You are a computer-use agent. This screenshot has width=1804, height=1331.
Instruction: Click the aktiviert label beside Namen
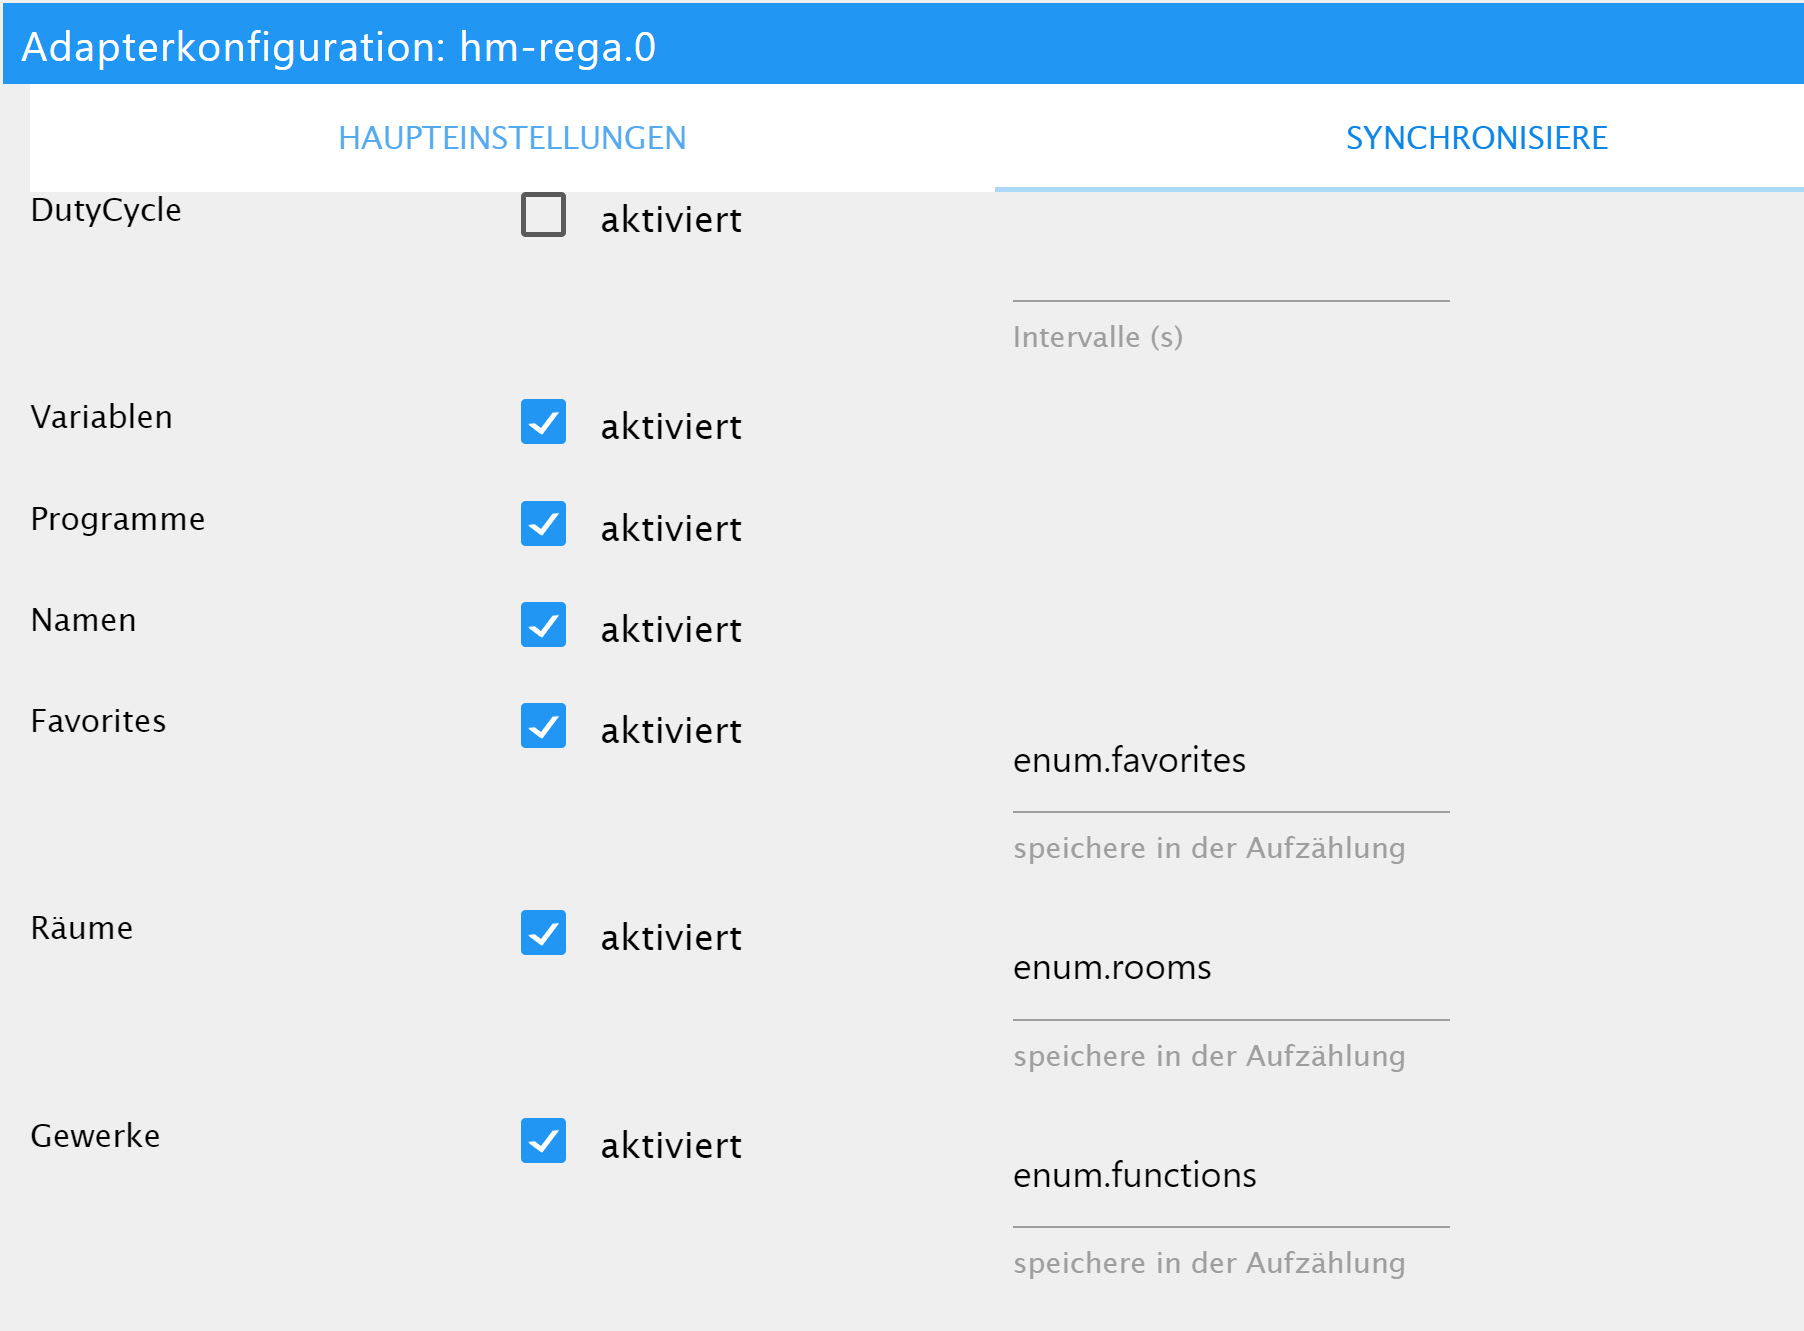coord(671,630)
